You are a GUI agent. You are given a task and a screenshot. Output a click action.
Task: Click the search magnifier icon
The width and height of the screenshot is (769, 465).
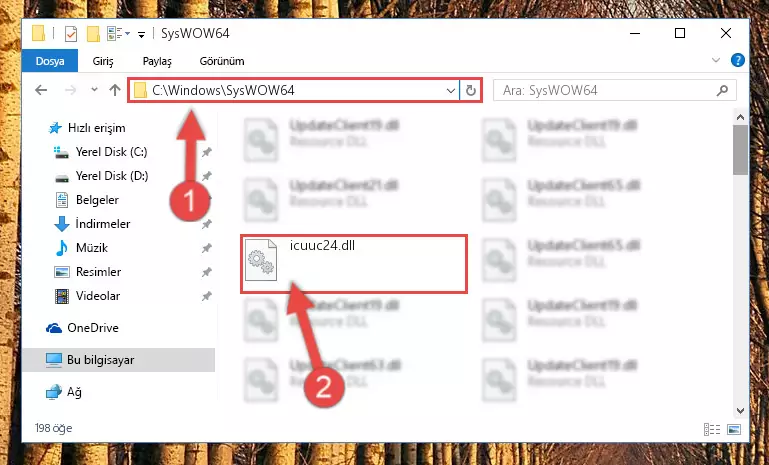722,90
